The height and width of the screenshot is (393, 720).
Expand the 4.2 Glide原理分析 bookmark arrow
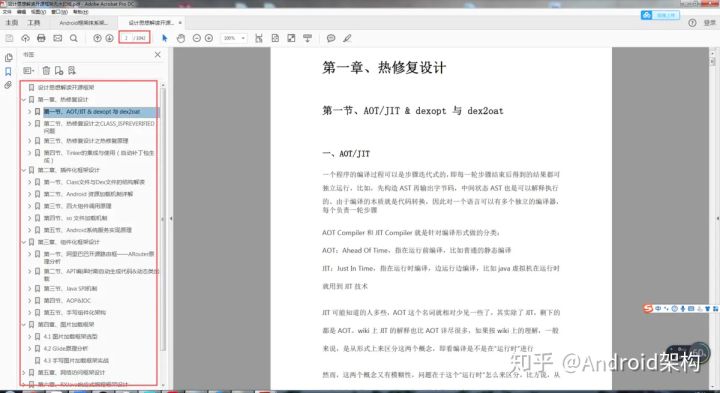(x=30, y=348)
